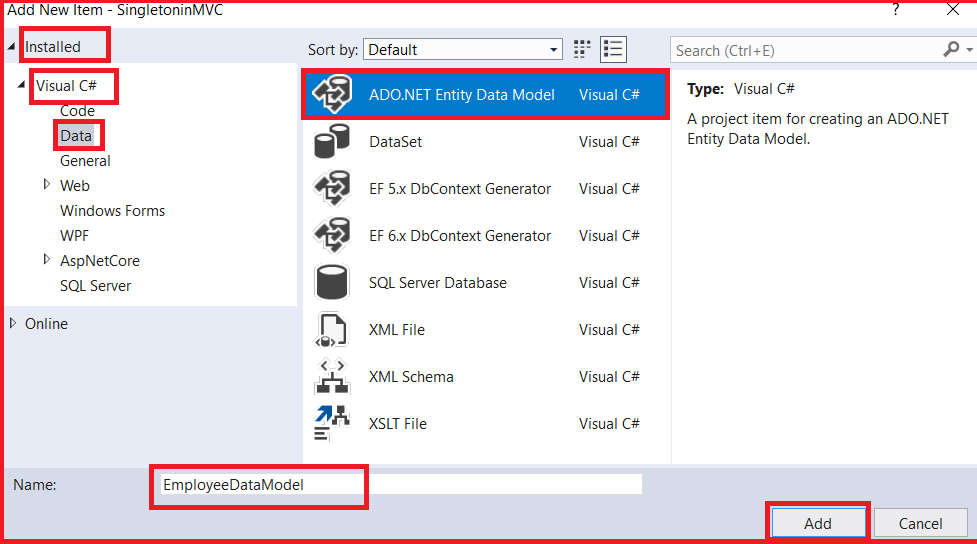The width and height of the screenshot is (977, 544).
Task: Collapse the Visual C# node
Action: (21, 84)
